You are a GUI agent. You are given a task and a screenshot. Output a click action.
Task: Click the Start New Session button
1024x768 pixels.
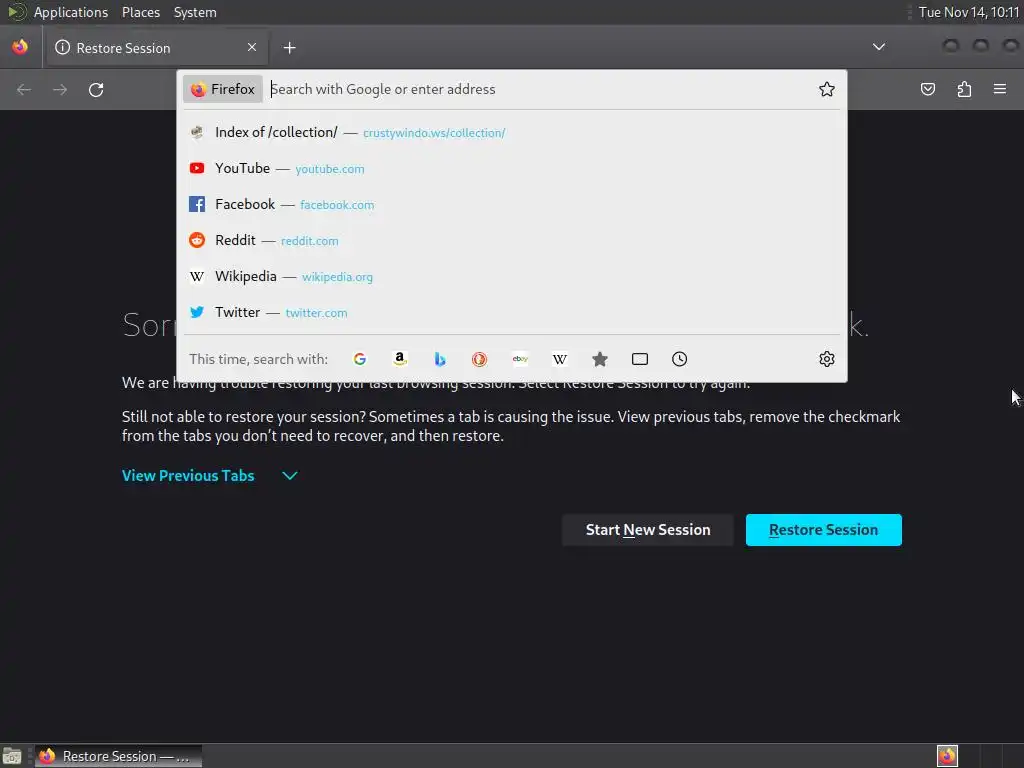tap(648, 530)
